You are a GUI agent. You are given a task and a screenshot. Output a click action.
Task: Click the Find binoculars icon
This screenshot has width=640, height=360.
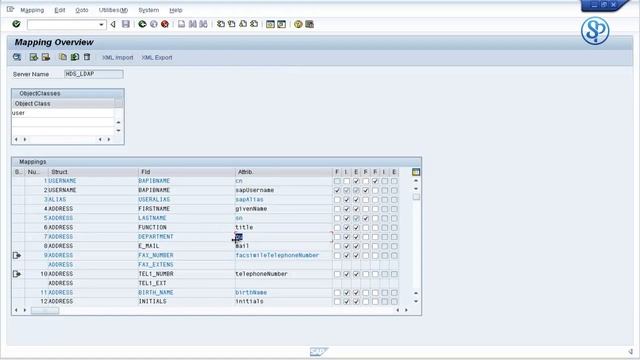pyautogui.click(x=193, y=24)
